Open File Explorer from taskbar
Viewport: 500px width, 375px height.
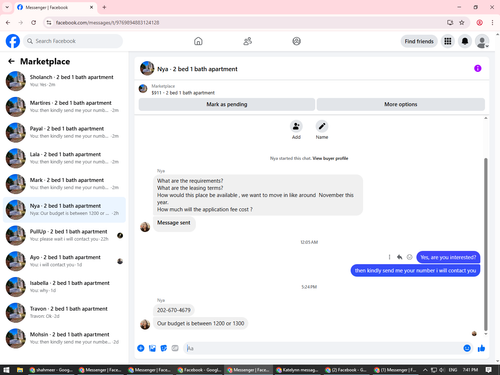[x=20, y=370]
